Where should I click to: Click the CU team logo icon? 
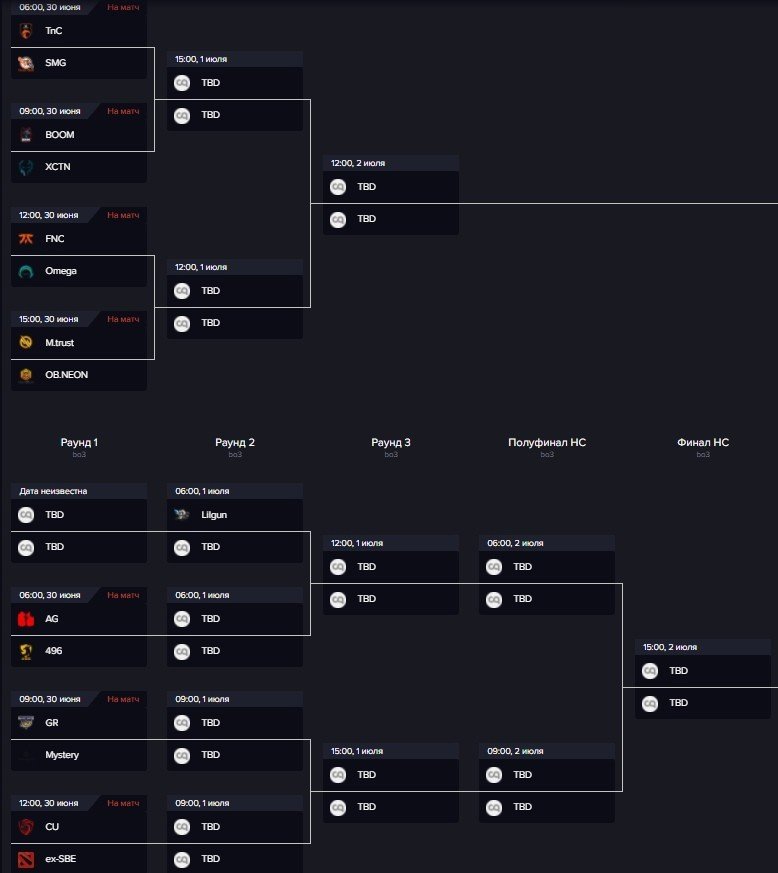(26, 827)
